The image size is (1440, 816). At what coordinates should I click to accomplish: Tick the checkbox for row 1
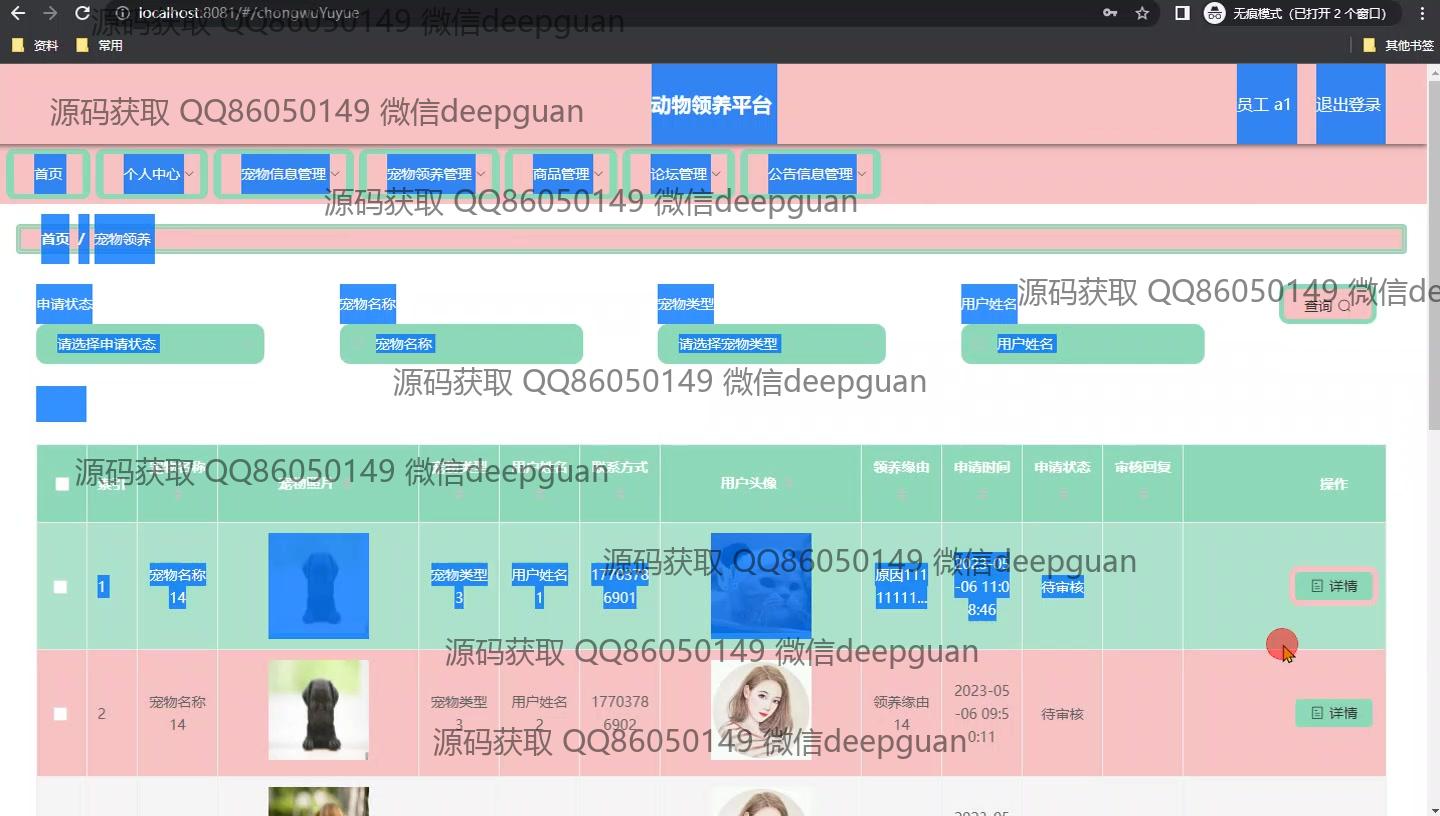[61, 587]
